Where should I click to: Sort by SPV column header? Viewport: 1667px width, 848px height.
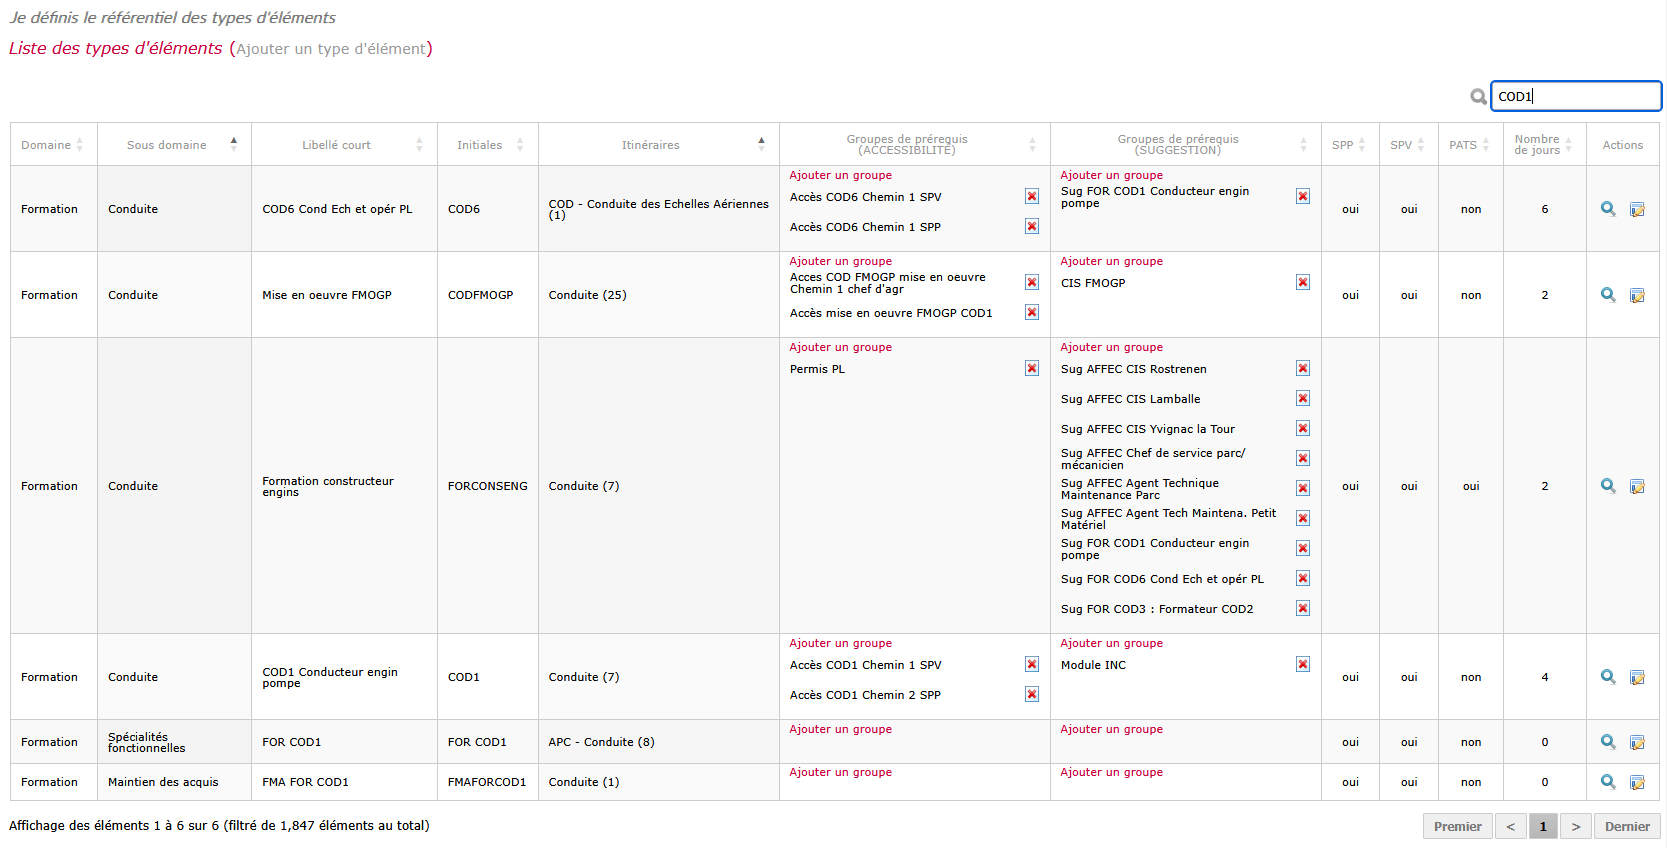tap(1409, 145)
